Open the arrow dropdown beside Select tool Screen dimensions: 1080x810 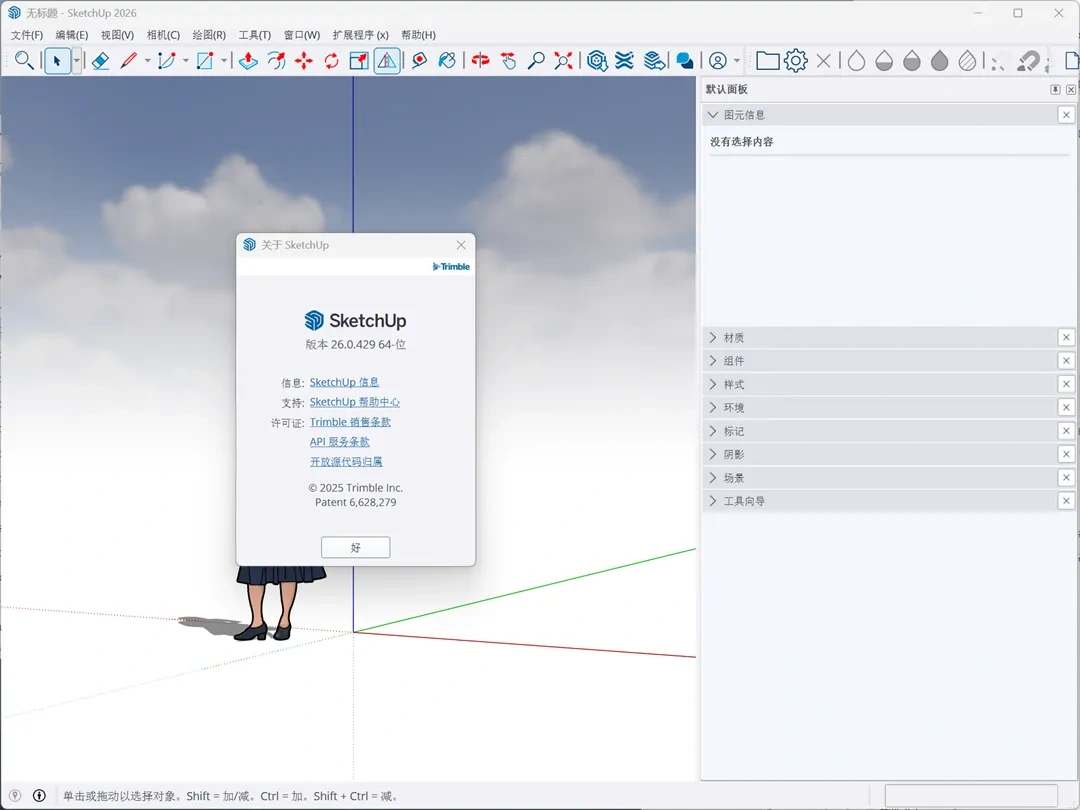pyautogui.click(x=76, y=61)
